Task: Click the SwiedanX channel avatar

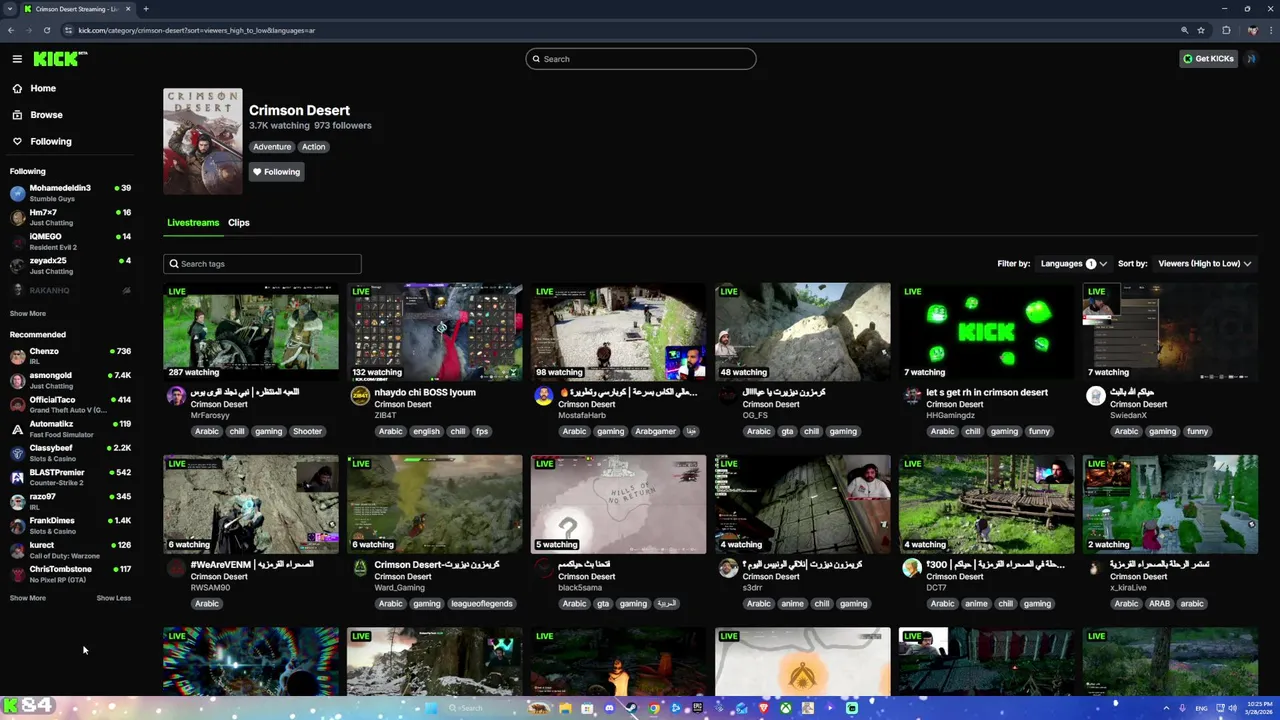Action: point(1096,396)
